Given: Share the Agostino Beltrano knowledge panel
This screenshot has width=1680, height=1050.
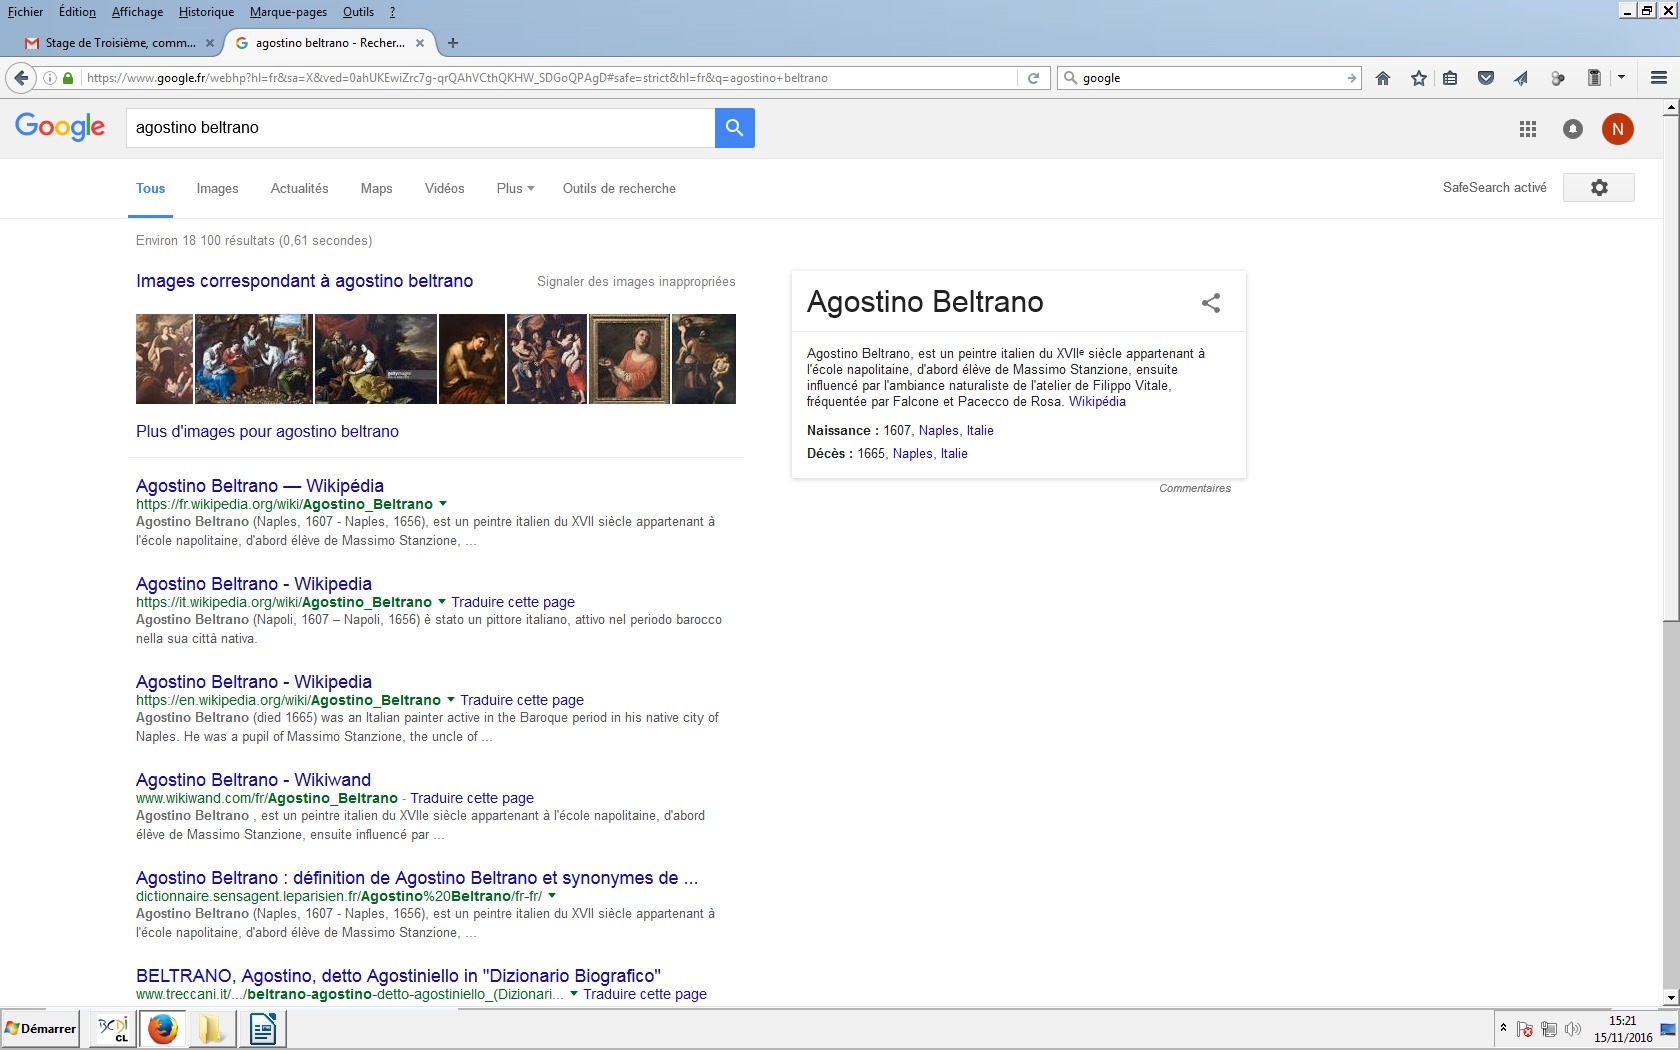Looking at the screenshot, I should 1211,303.
